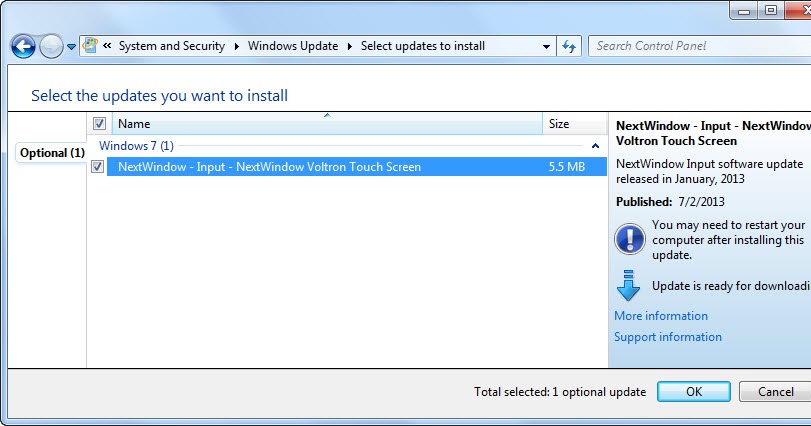Screen dimensions: 811x426
Task: Click the update title in details pane
Action: pos(713,133)
